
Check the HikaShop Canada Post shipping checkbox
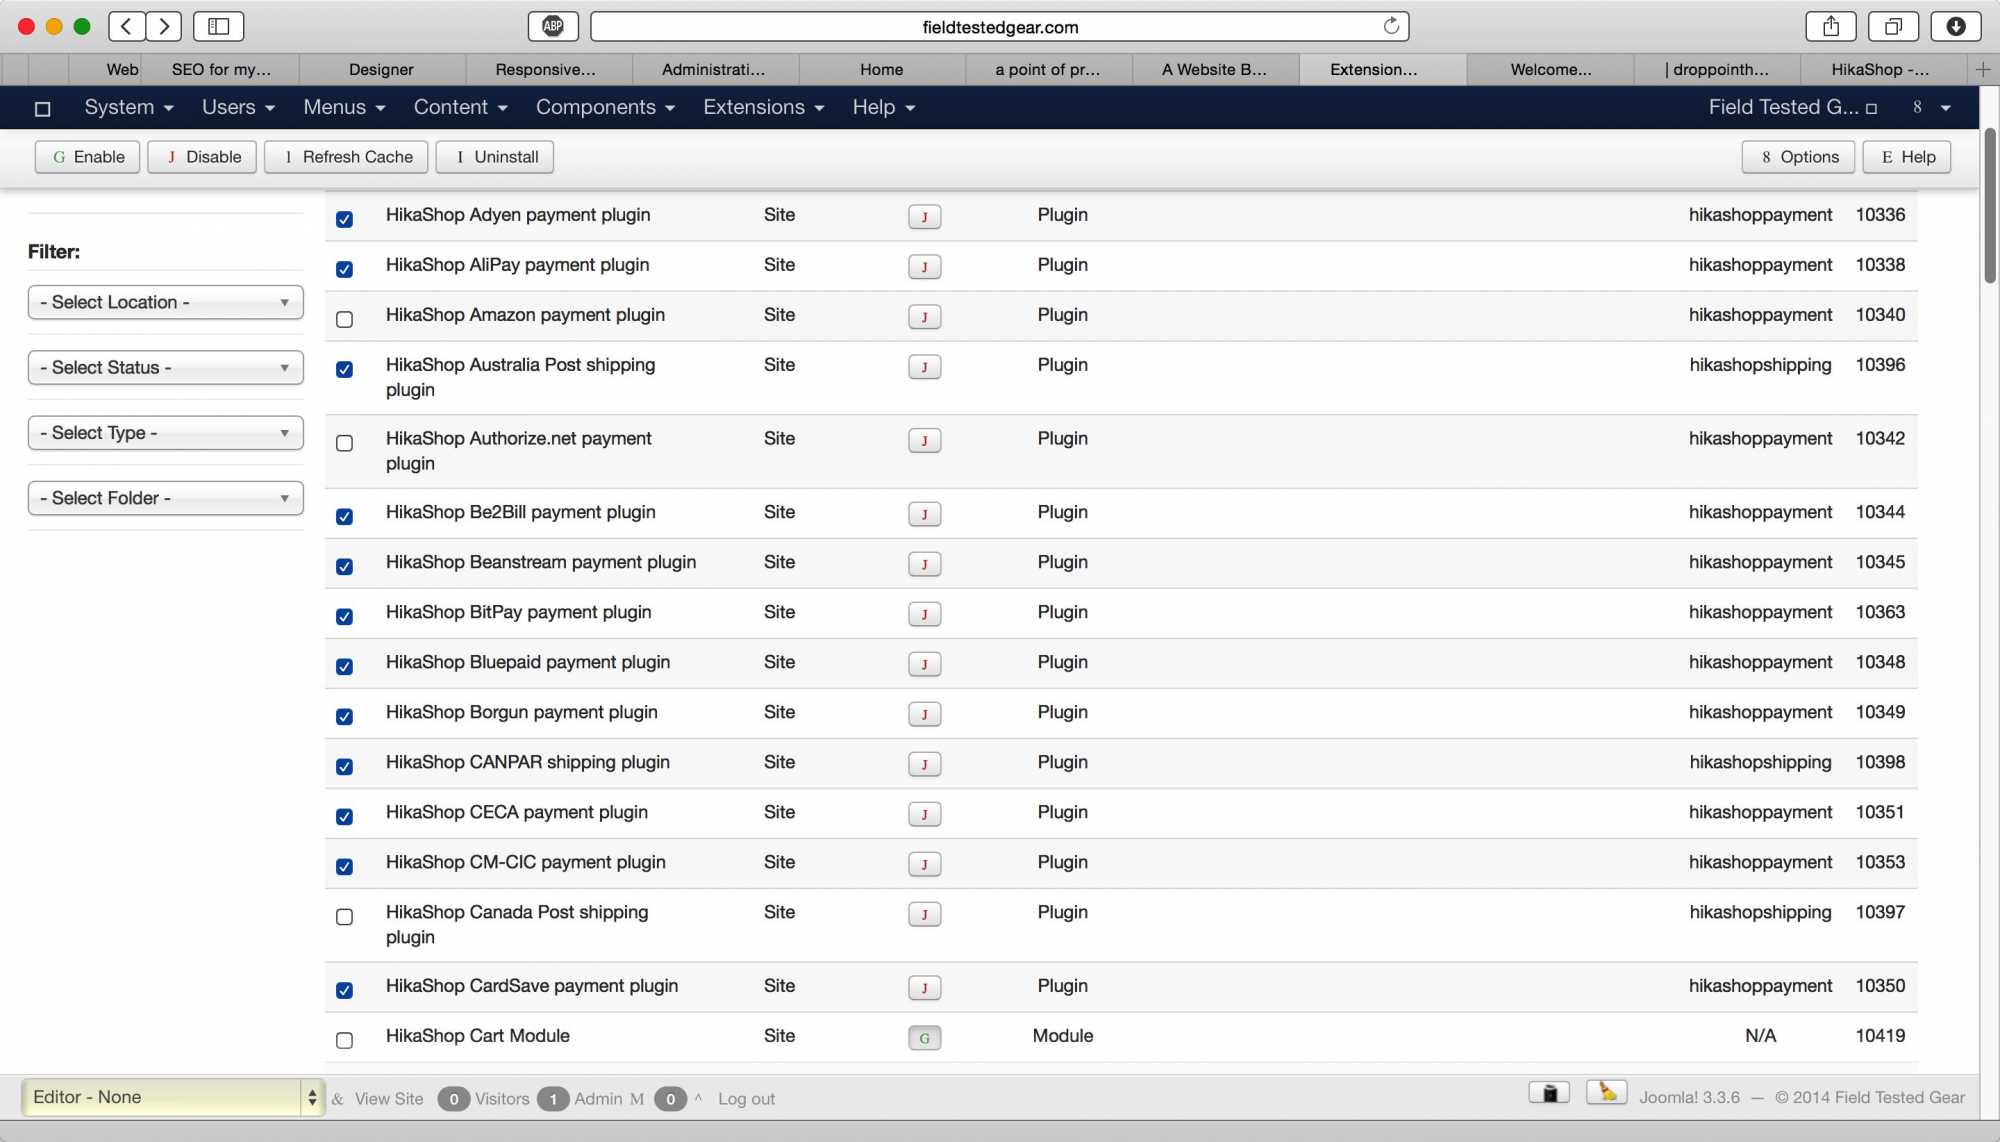[x=344, y=916]
